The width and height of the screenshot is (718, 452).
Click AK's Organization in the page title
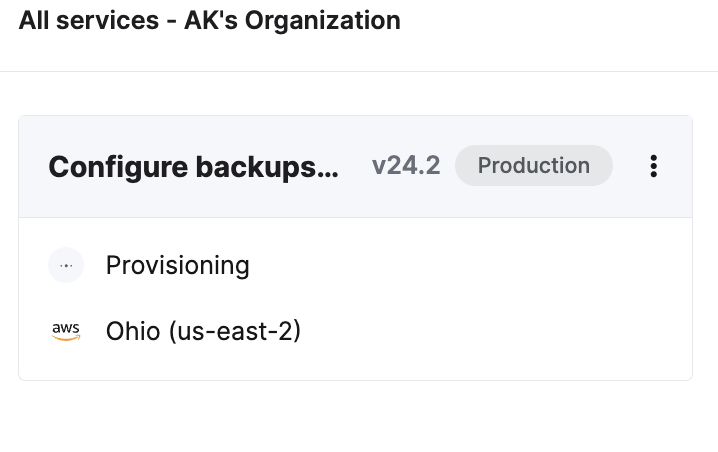(x=292, y=21)
